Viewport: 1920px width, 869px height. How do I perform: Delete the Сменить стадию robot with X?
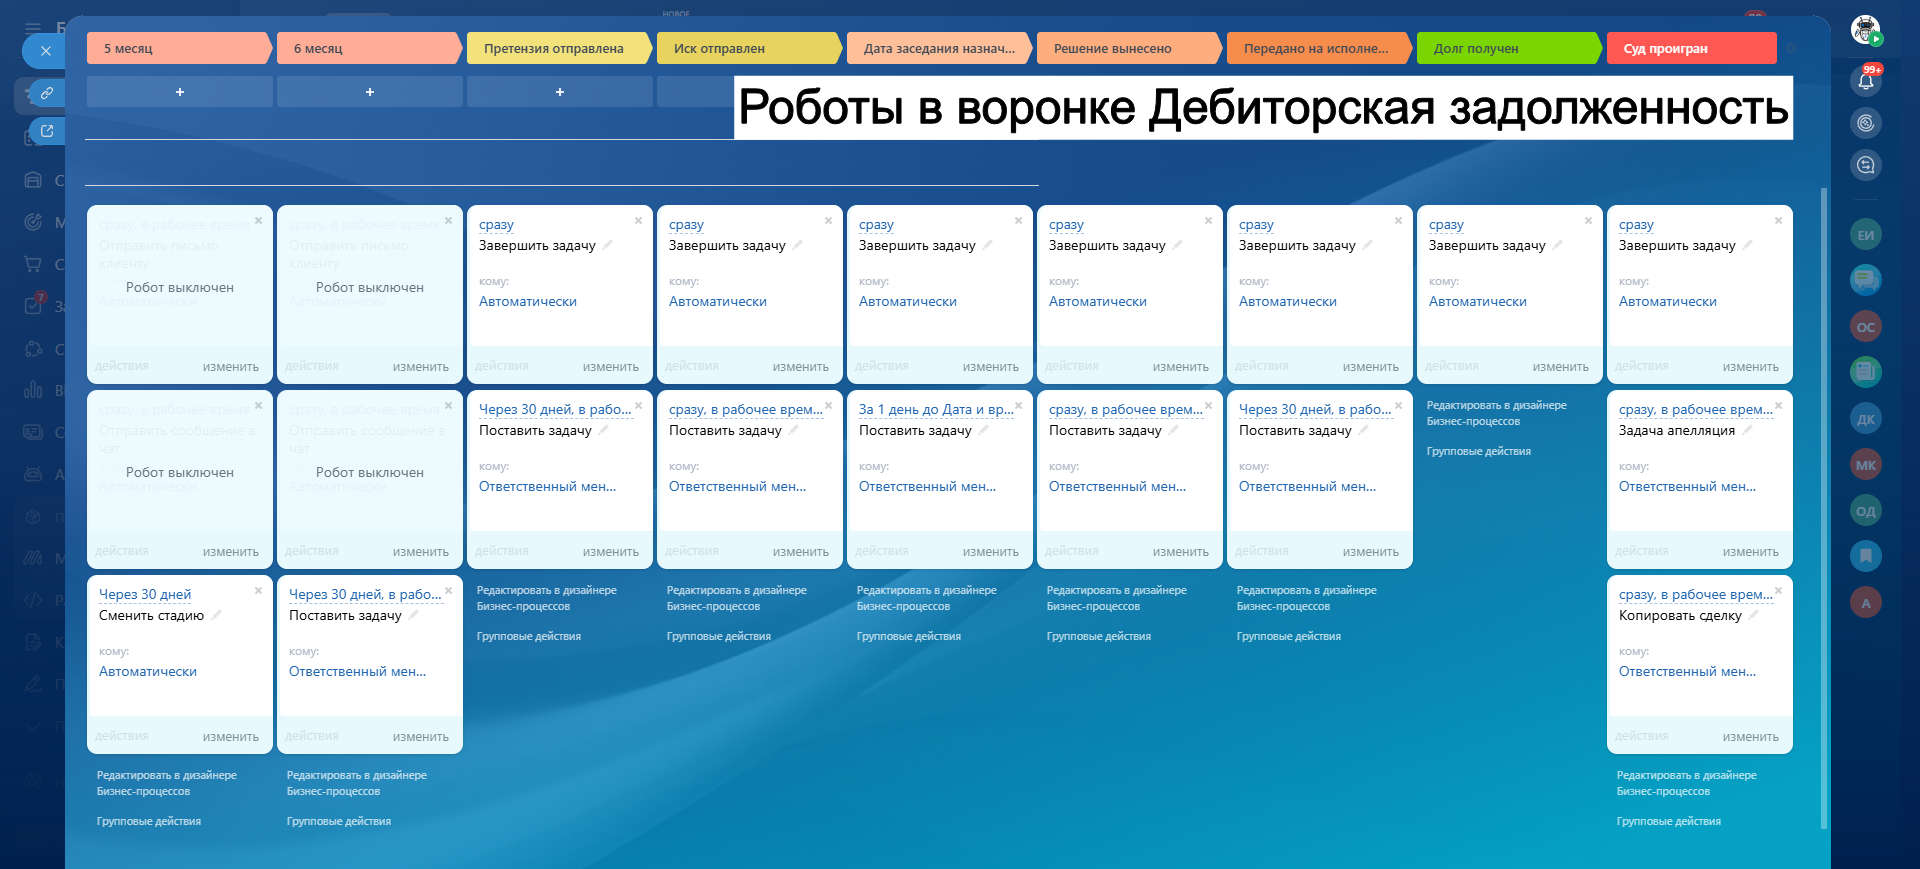258,591
